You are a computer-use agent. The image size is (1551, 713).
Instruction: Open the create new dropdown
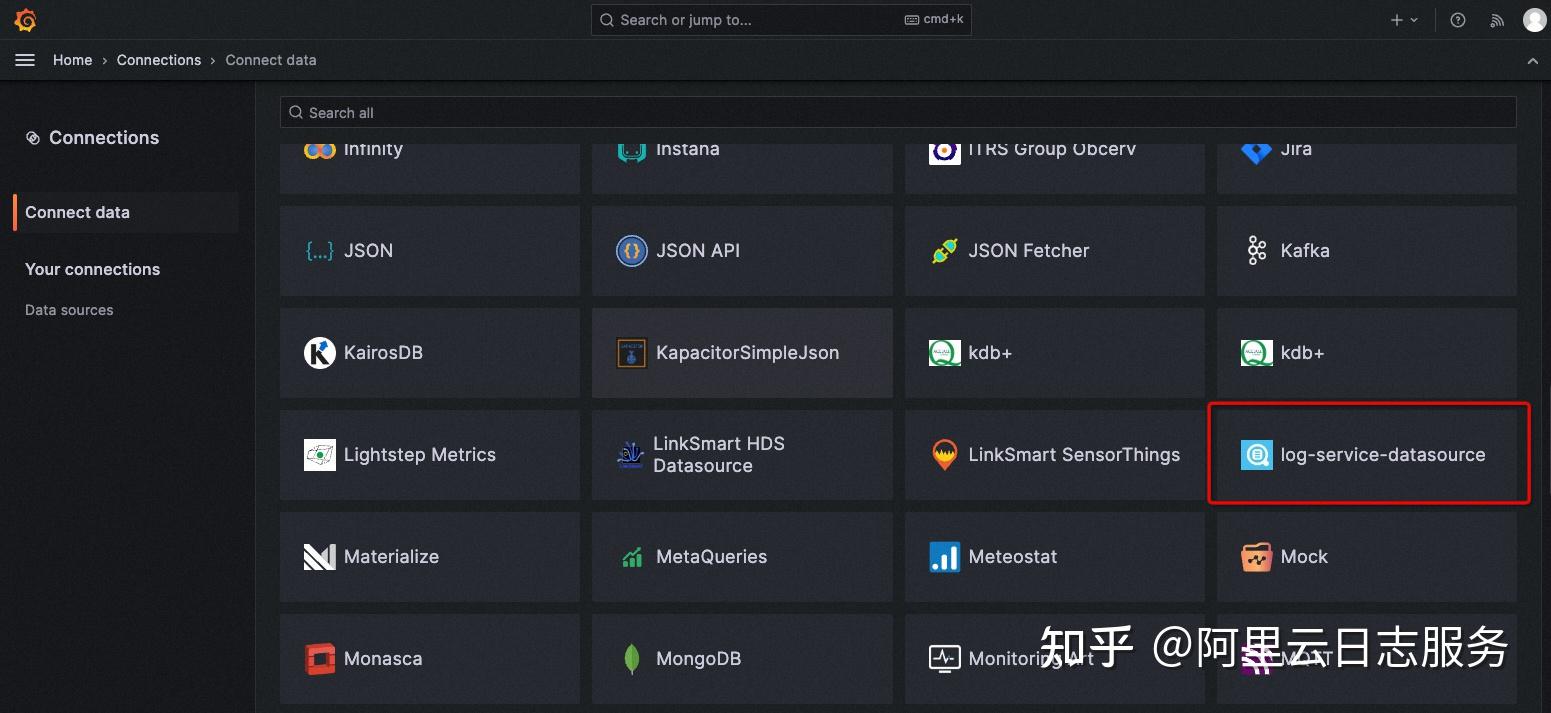point(1404,19)
